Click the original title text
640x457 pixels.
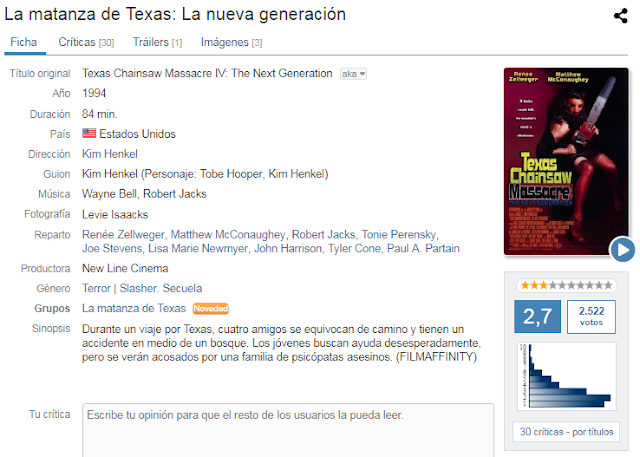click(207, 73)
